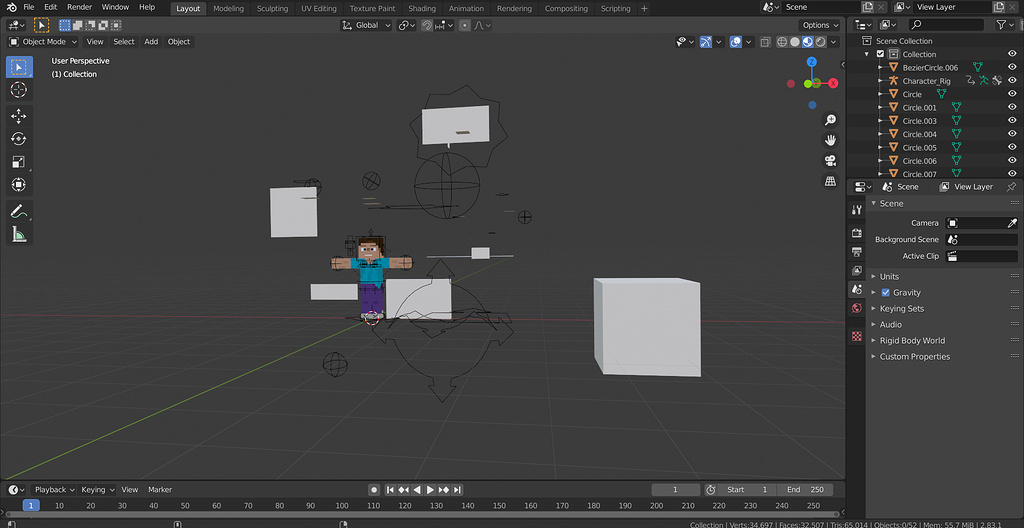Image resolution: width=1024 pixels, height=528 pixels.
Task: Pin the properties editor context
Action: (x=1012, y=187)
